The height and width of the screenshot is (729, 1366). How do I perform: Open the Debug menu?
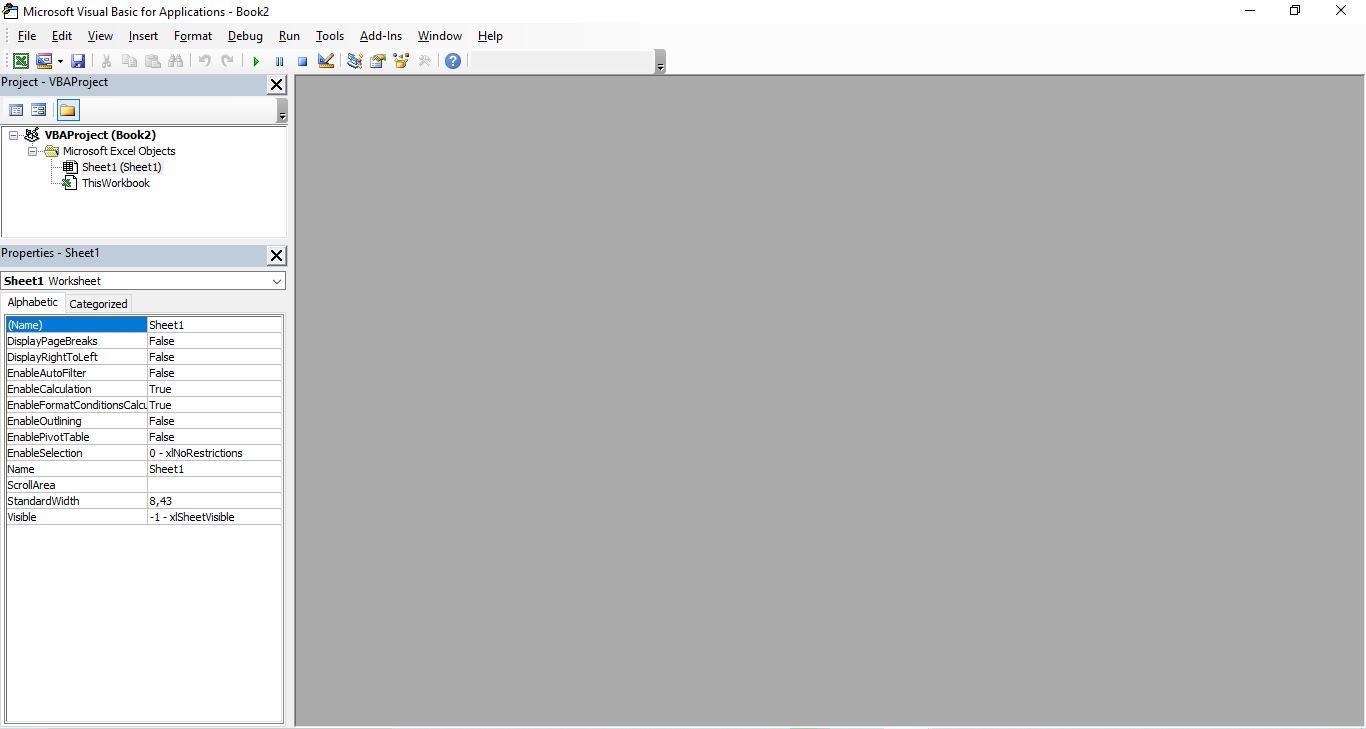pos(245,36)
